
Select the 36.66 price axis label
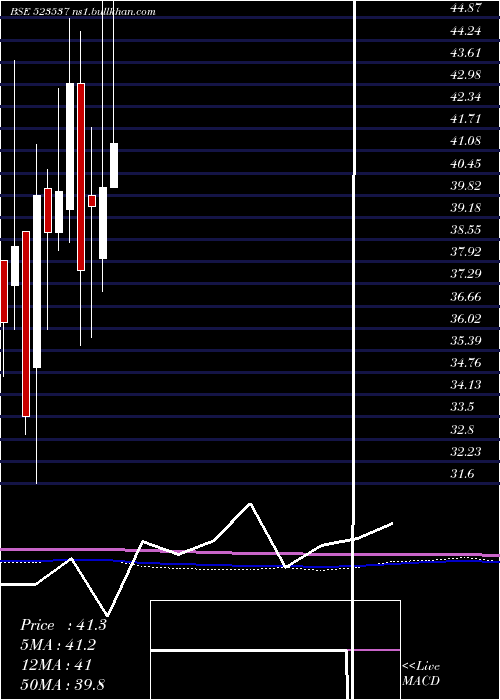coord(466,297)
